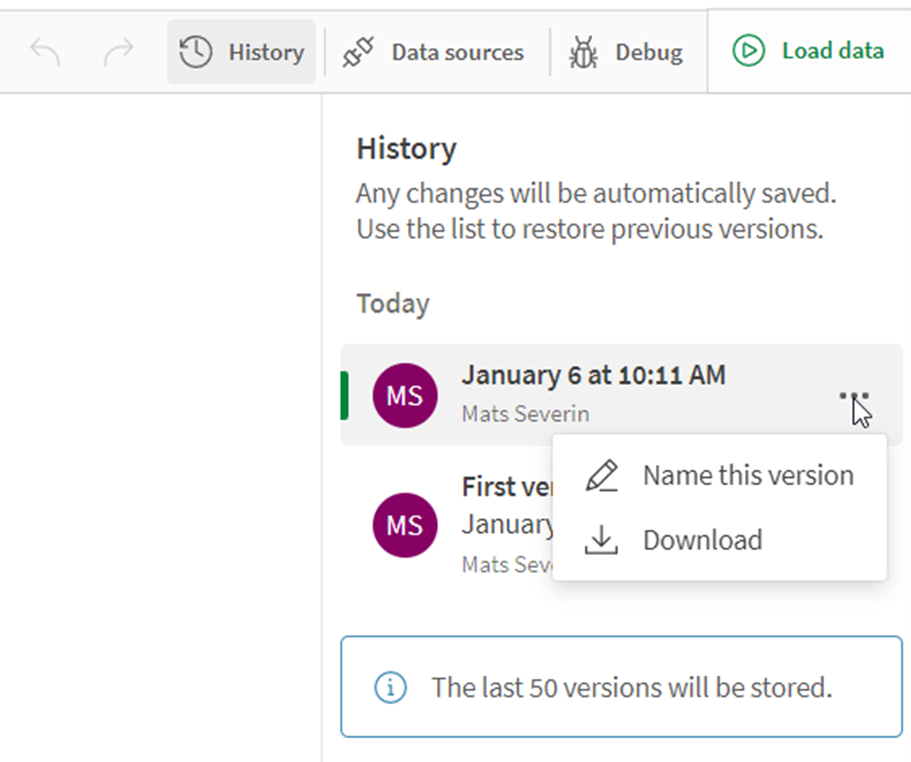Click the green Load data play icon
The image size is (911, 762).
point(747,51)
